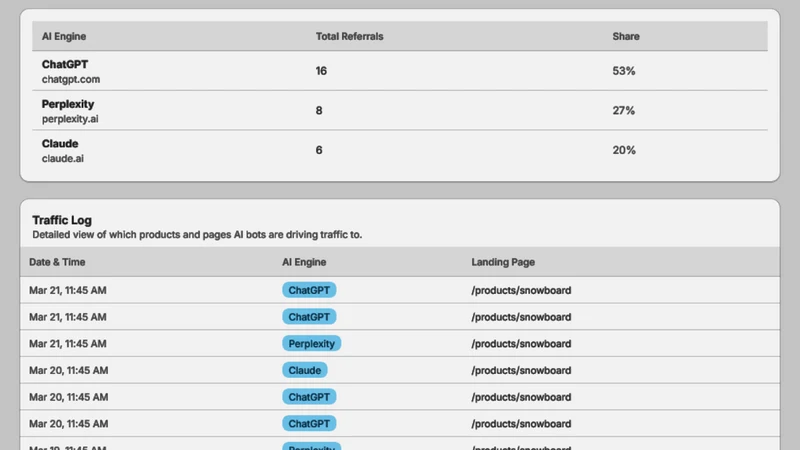Click the Share column header
The image size is (800, 450).
[626, 36]
